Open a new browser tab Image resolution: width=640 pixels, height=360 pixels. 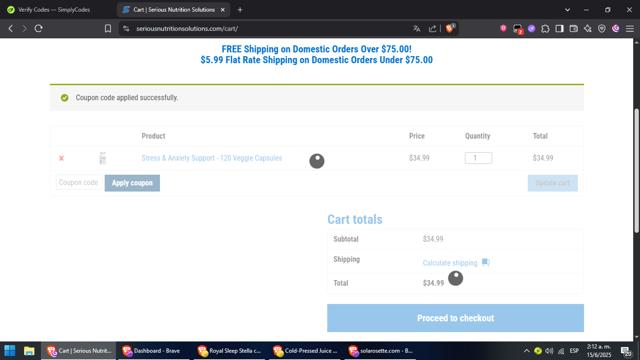point(240,10)
